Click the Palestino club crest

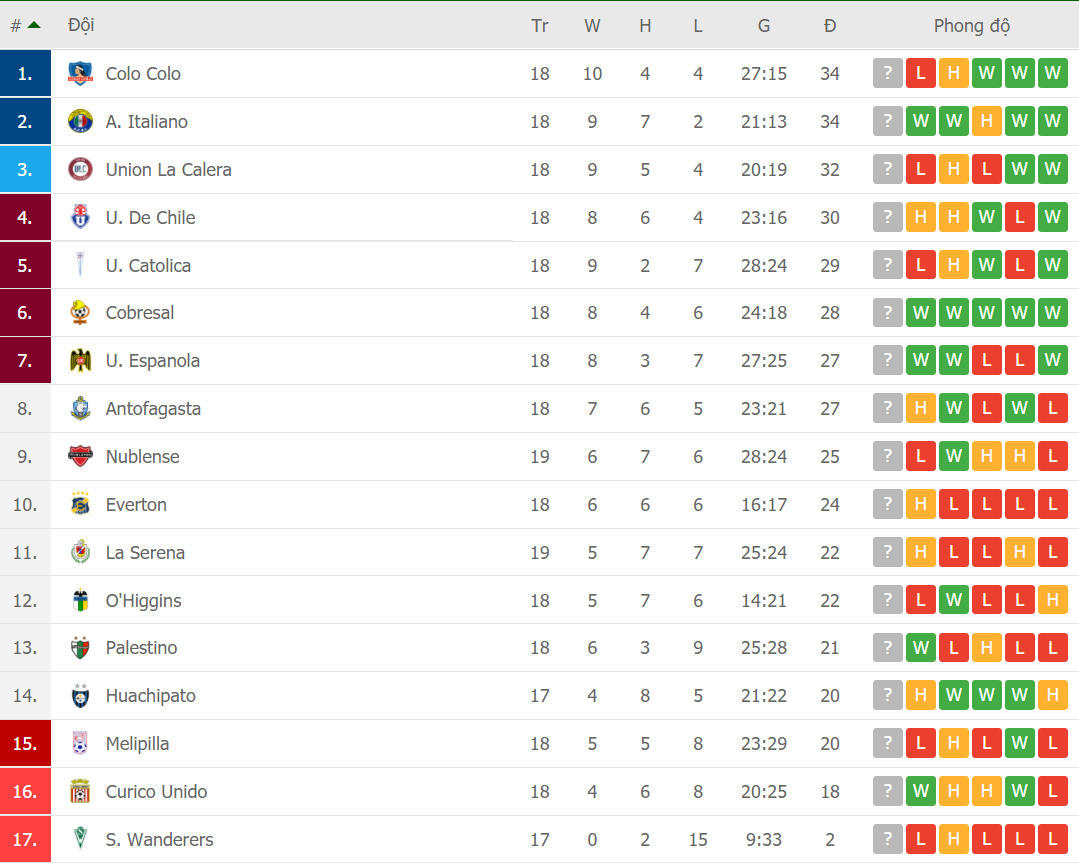click(x=80, y=648)
